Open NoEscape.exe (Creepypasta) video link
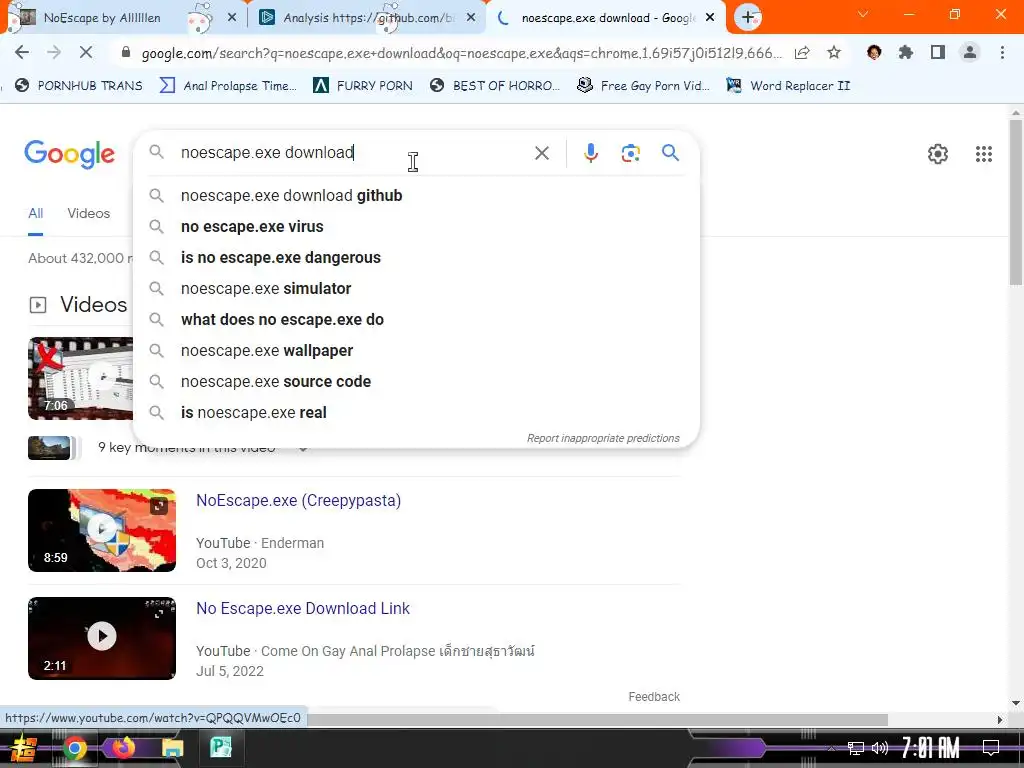Image resolution: width=1024 pixels, height=768 pixels. [x=298, y=500]
